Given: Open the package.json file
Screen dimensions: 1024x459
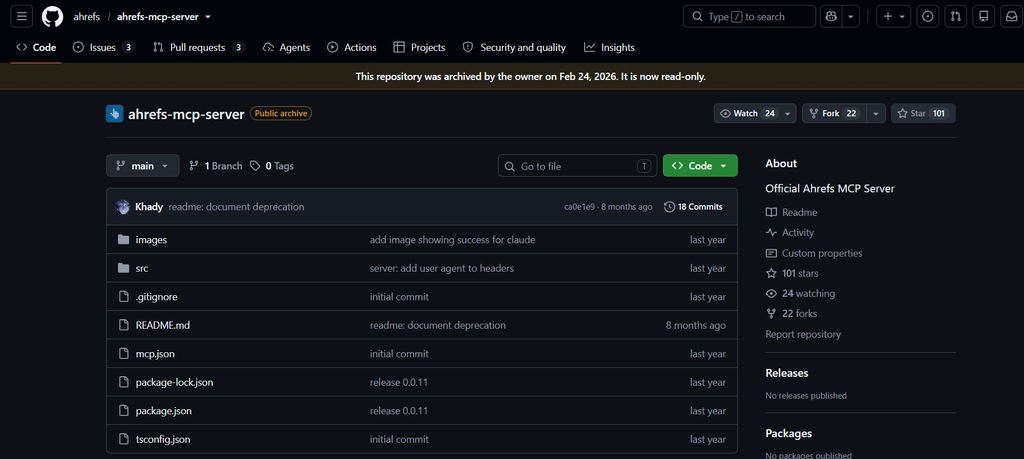Looking at the screenshot, I should [163, 411].
